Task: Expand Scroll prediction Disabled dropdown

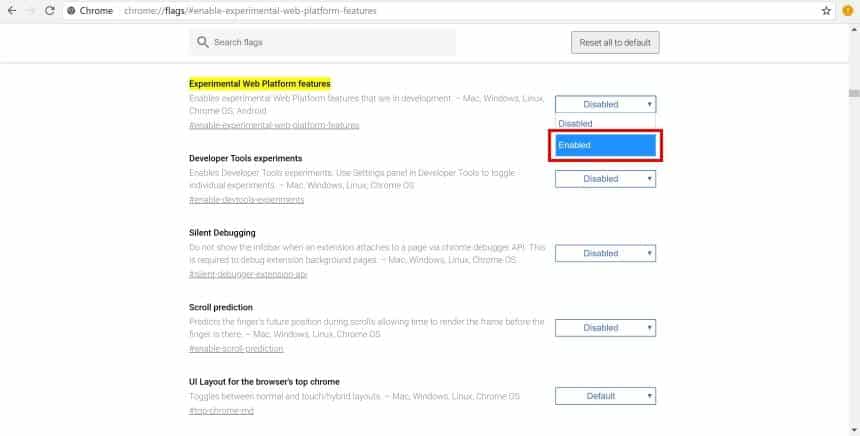Action: [x=606, y=328]
